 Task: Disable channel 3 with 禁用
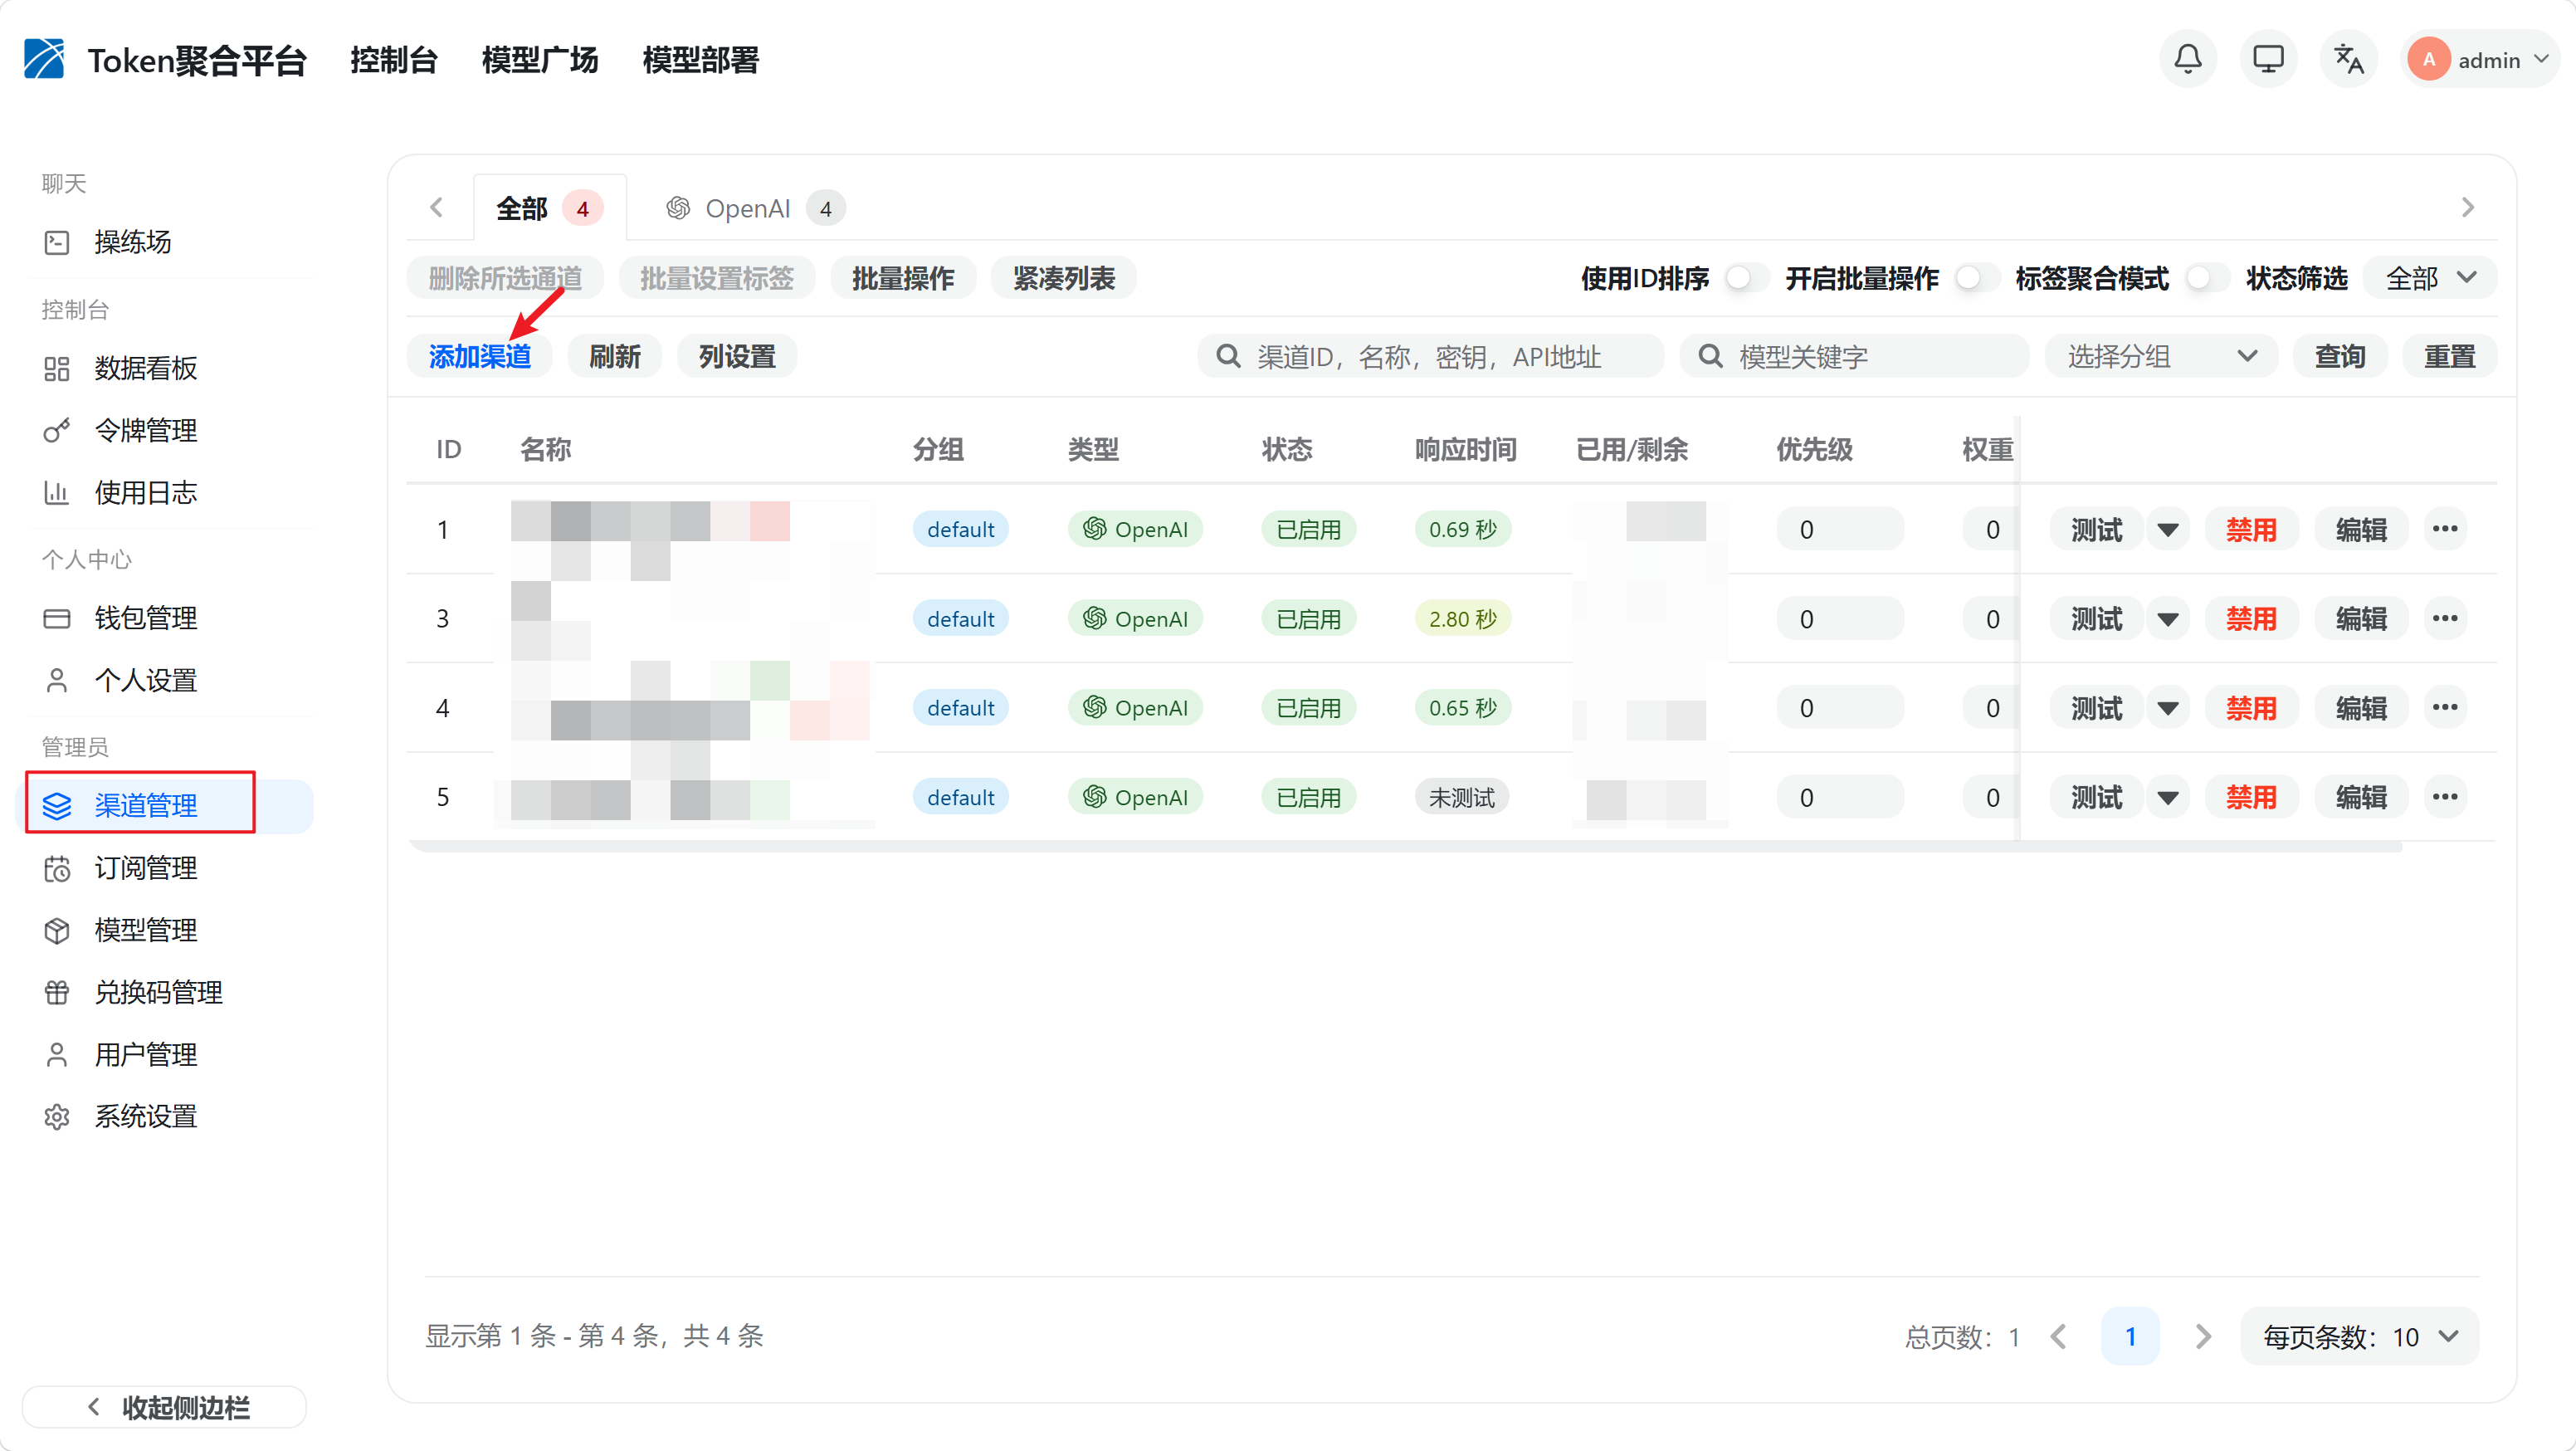(x=2251, y=618)
